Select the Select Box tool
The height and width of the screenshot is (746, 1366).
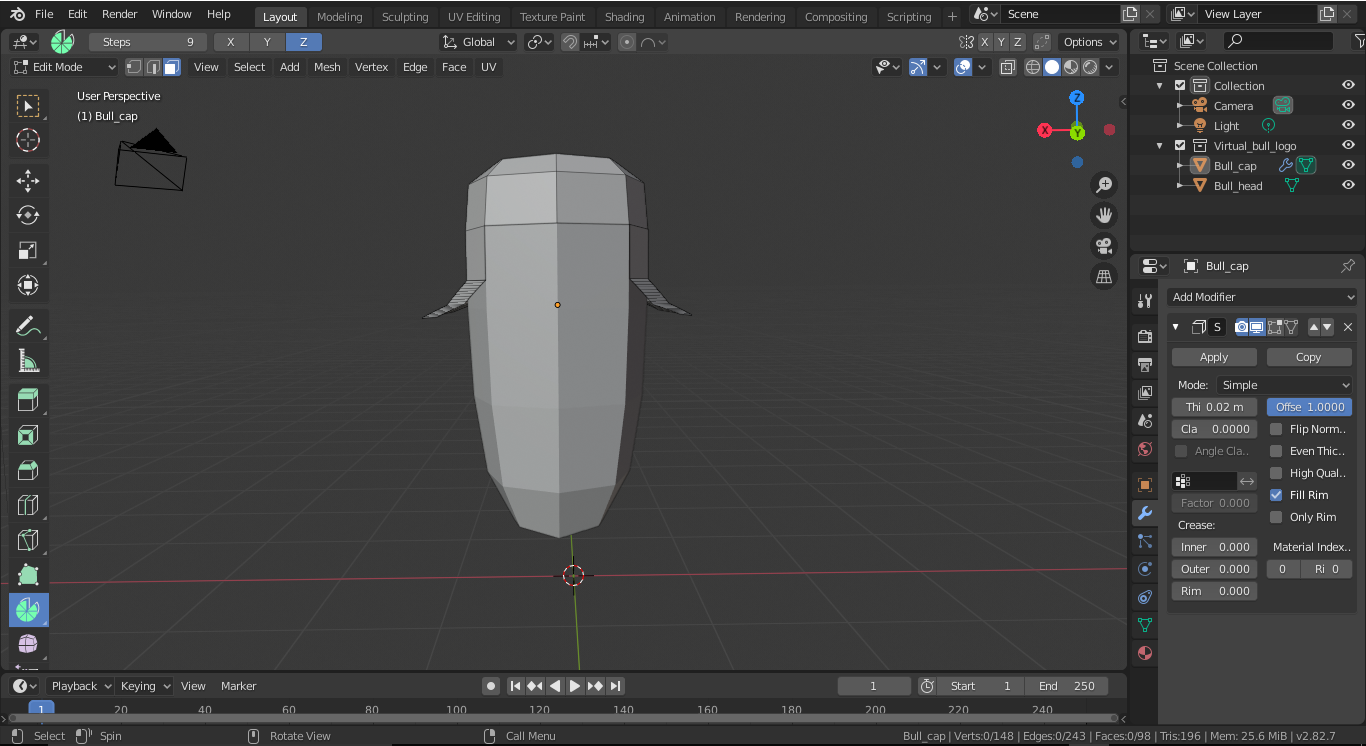pyautogui.click(x=28, y=106)
